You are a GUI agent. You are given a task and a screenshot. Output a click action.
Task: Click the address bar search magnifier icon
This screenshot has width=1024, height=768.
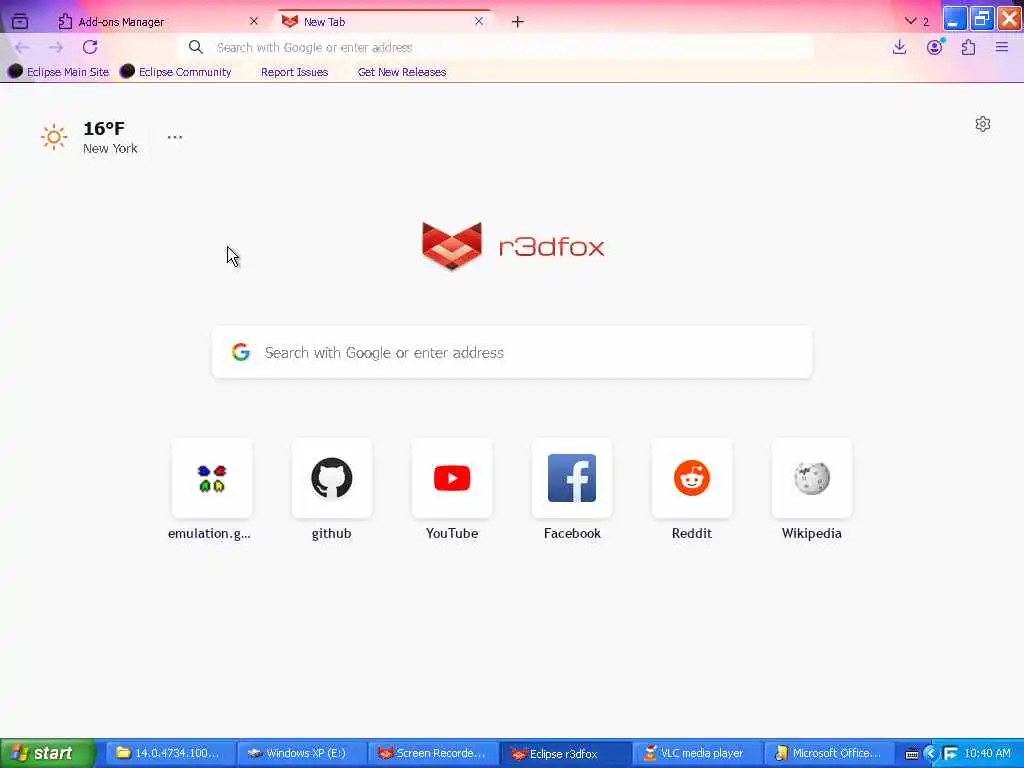click(x=195, y=47)
